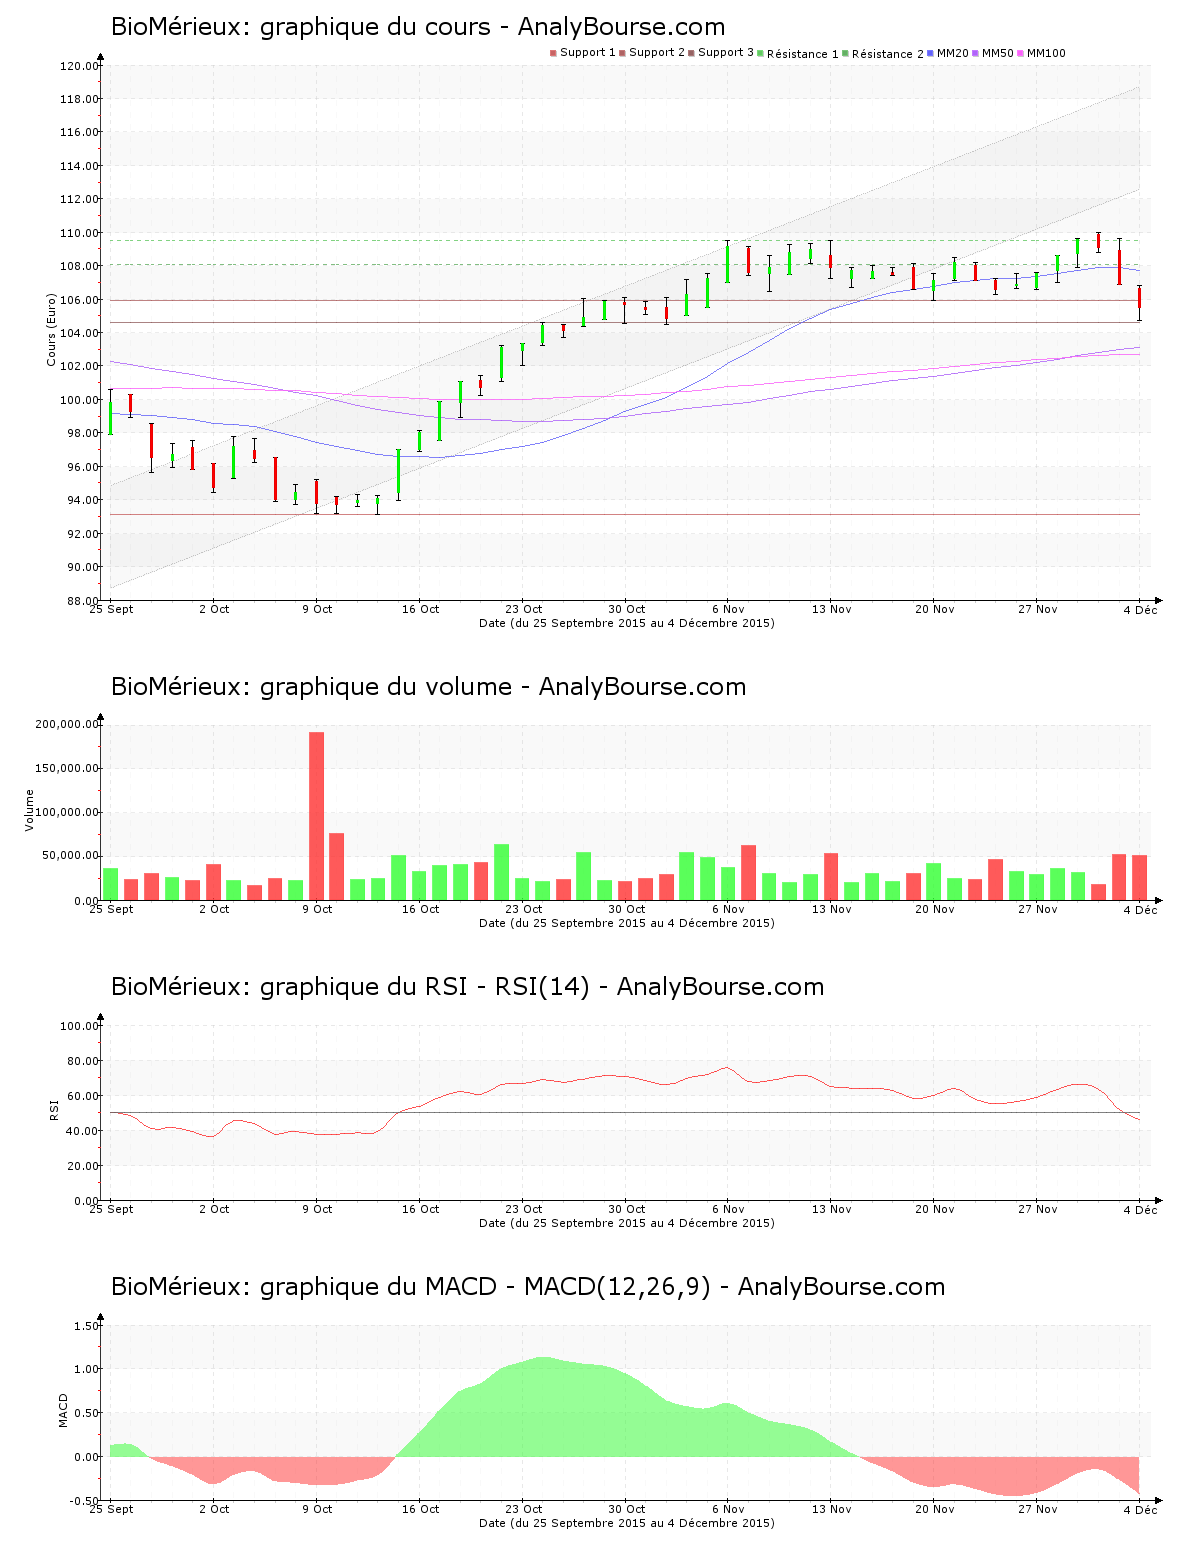This screenshot has height=1550, width=1200.
Task: Click the Support 3 legend entry
Action: point(721,53)
